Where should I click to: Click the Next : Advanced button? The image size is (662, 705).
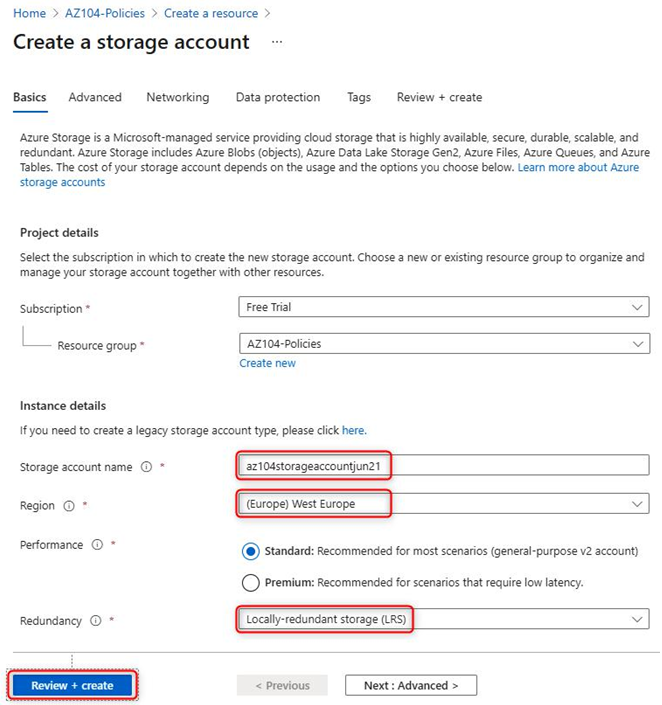click(411, 685)
